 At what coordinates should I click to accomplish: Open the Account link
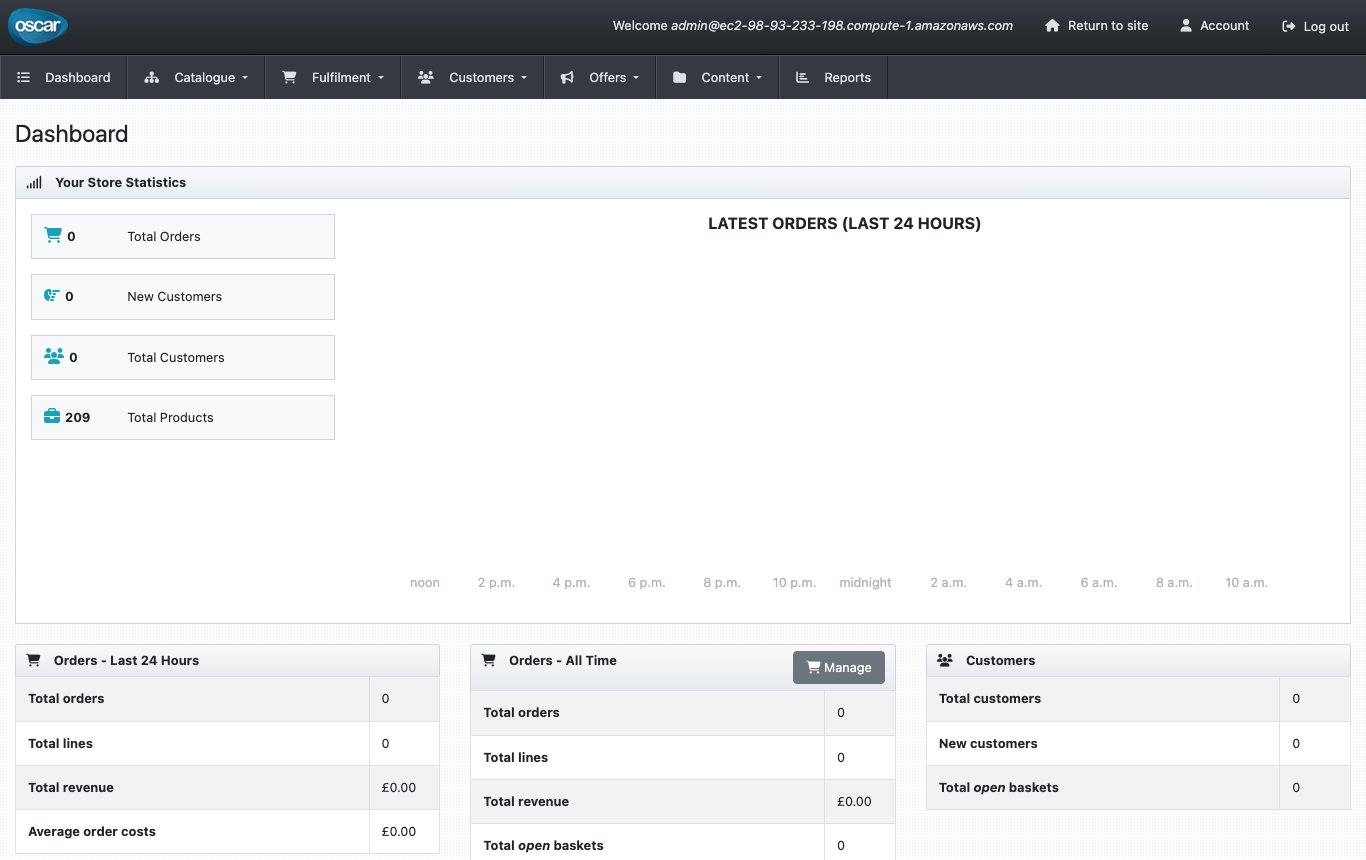1215,26
